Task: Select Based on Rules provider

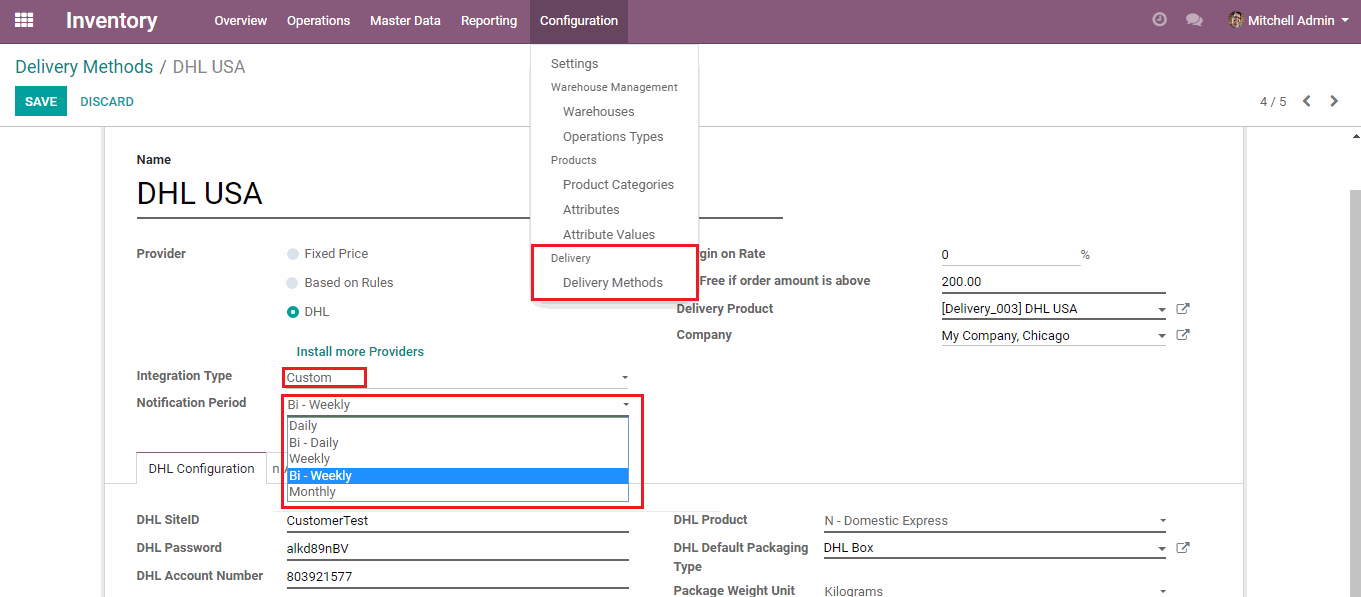Action: coord(293,283)
